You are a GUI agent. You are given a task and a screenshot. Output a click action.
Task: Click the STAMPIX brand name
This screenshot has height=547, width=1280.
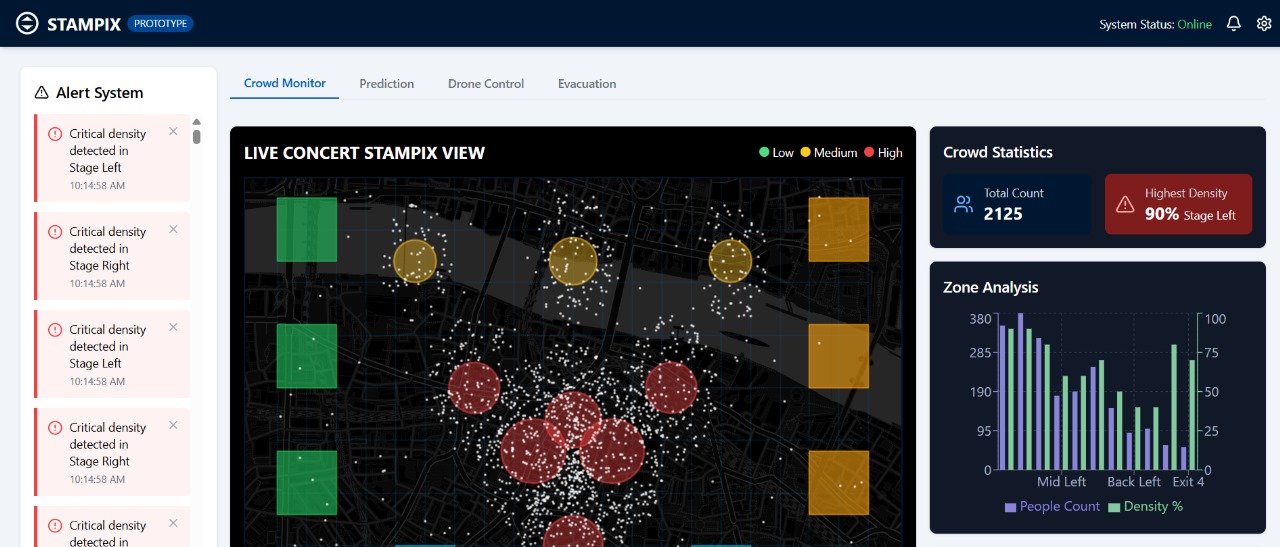pyautogui.click(x=84, y=24)
